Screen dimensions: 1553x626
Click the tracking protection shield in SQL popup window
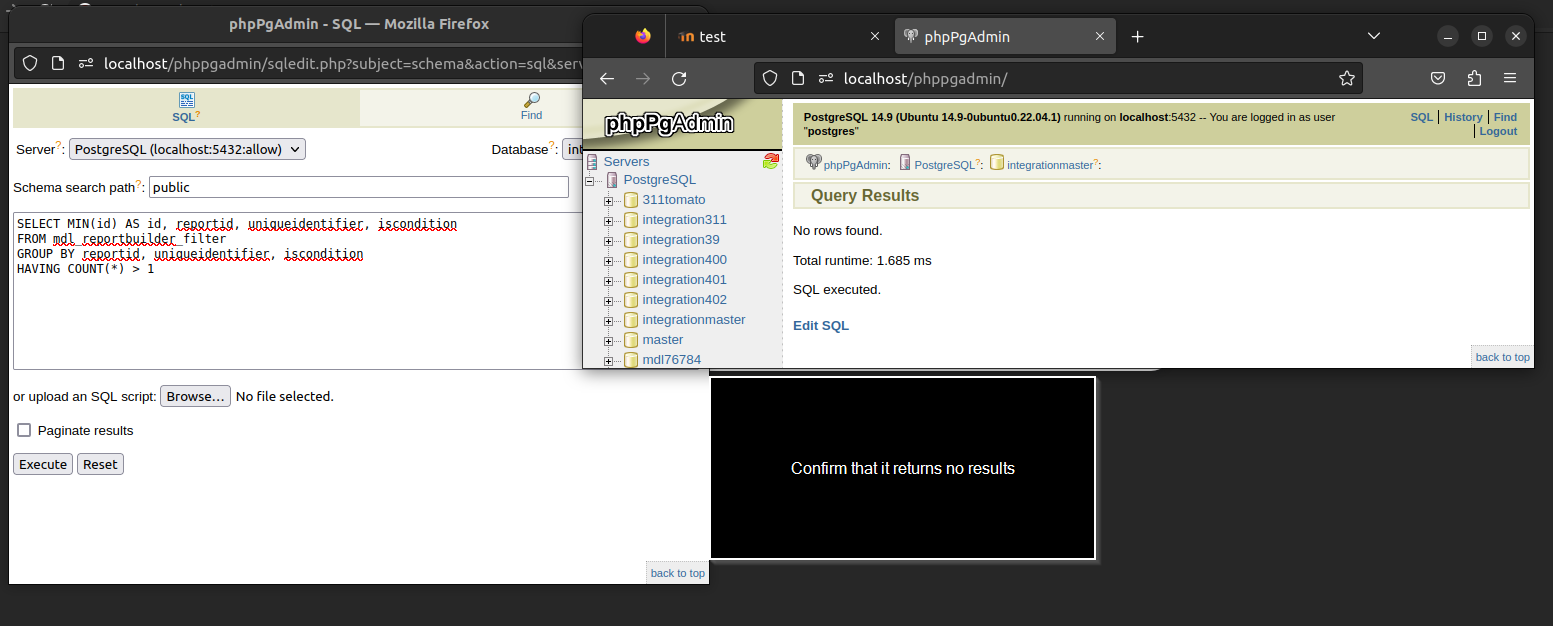point(30,63)
